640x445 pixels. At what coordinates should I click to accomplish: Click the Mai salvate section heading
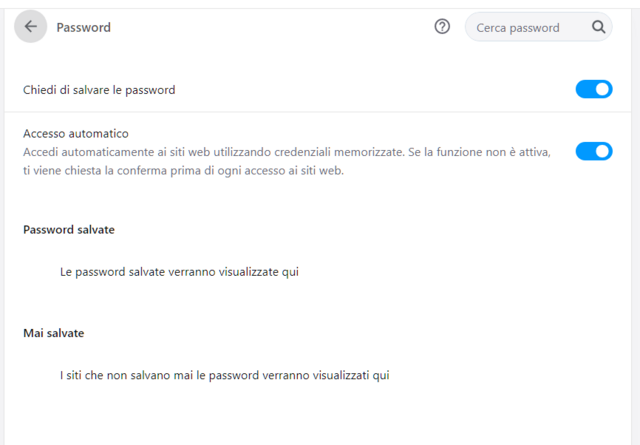(x=53, y=333)
